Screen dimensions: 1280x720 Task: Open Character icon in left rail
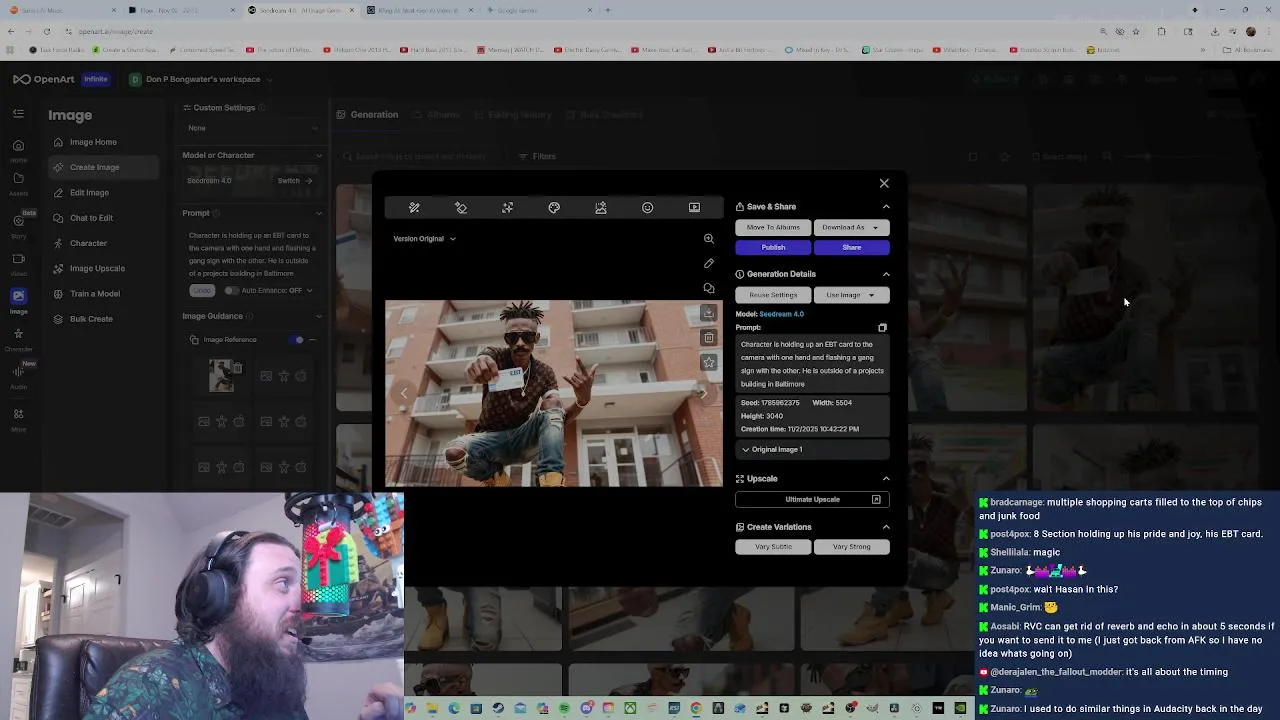pos(18,339)
